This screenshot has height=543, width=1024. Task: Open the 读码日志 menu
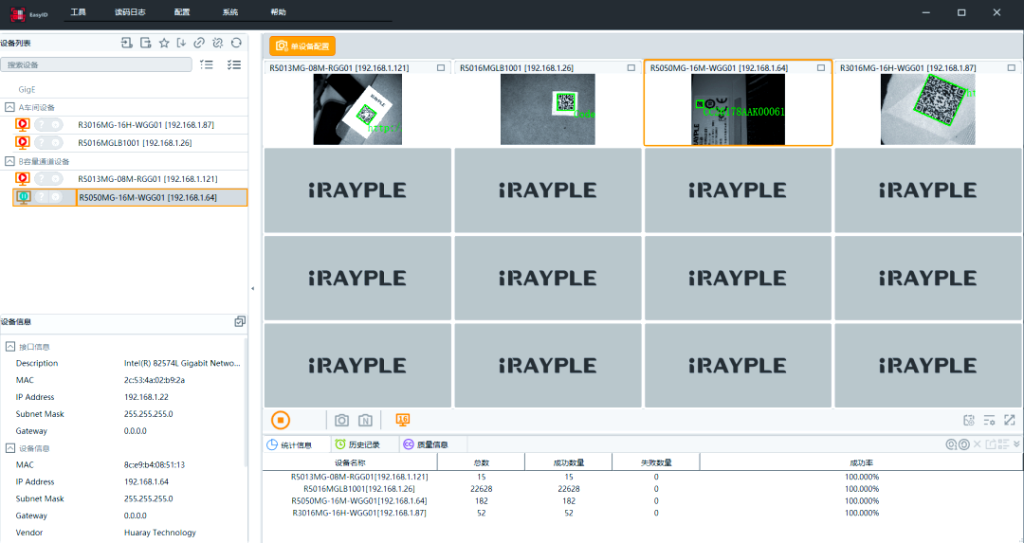(x=130, y=12)
